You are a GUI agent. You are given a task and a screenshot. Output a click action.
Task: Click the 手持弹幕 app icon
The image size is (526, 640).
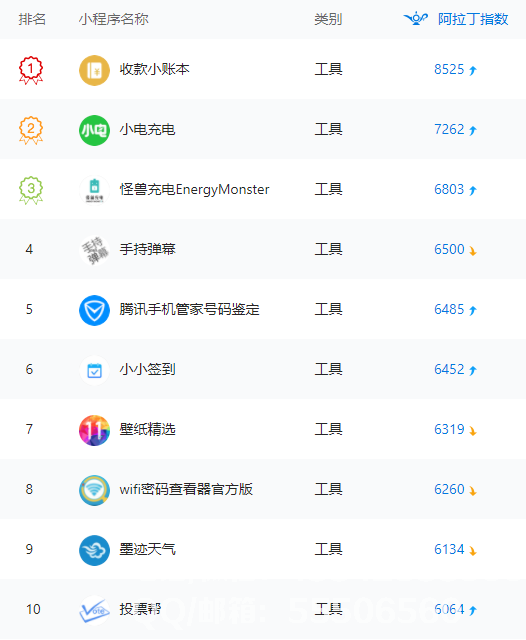(94, 250)
